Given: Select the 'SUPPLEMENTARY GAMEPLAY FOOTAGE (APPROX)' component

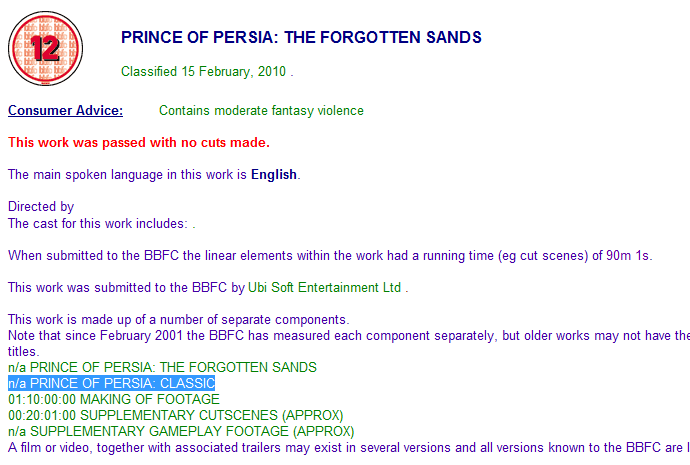Looking at the screenshot, I should [x=180, y=431].
